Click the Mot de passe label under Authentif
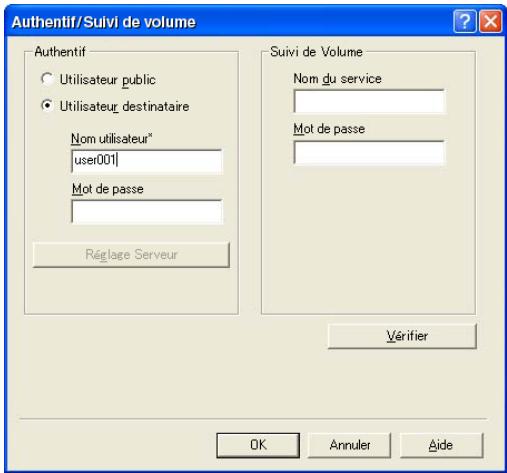Screen dimensions: 507x473 (108, 189)
